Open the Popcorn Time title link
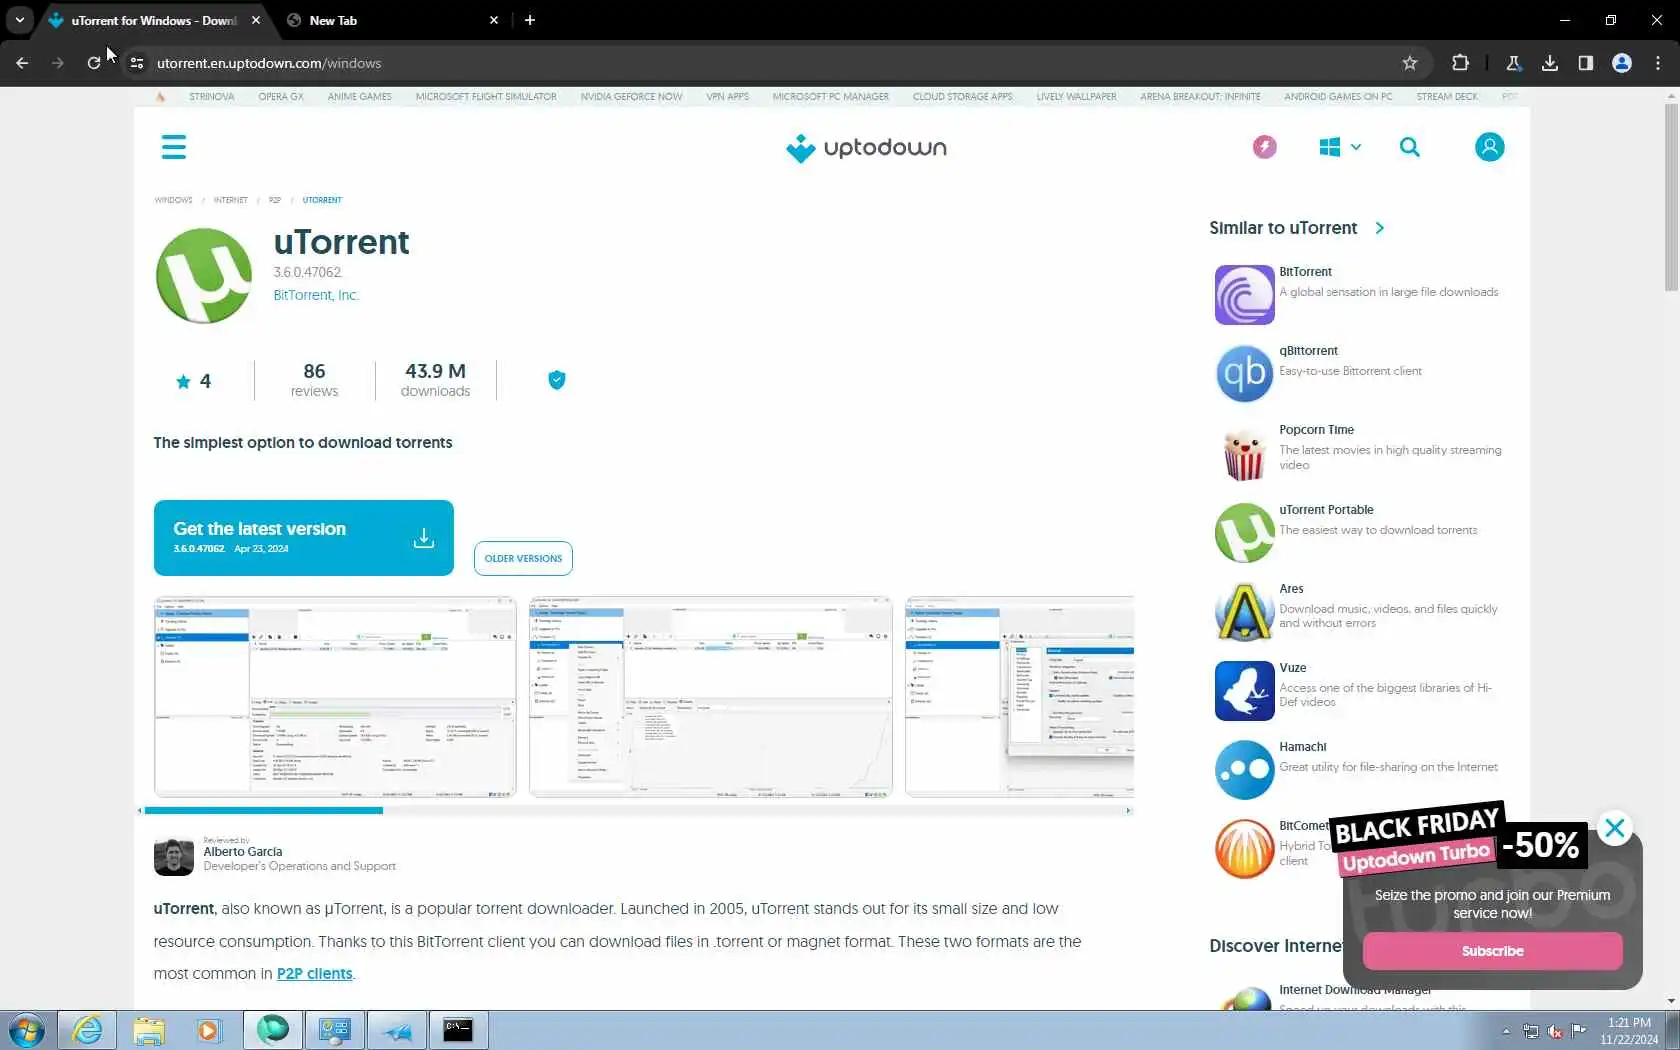 click(x=1316, y=430)
